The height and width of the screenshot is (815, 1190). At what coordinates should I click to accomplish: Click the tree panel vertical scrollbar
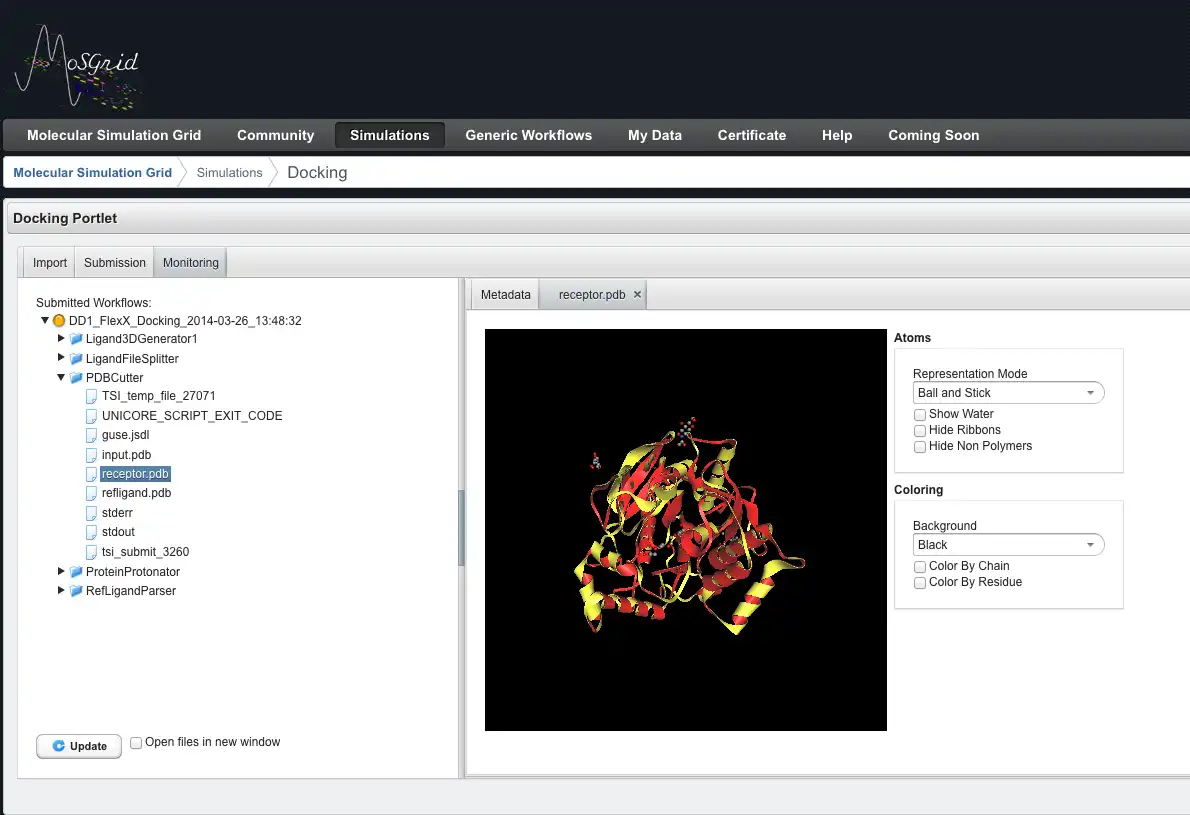pos(461,527)
